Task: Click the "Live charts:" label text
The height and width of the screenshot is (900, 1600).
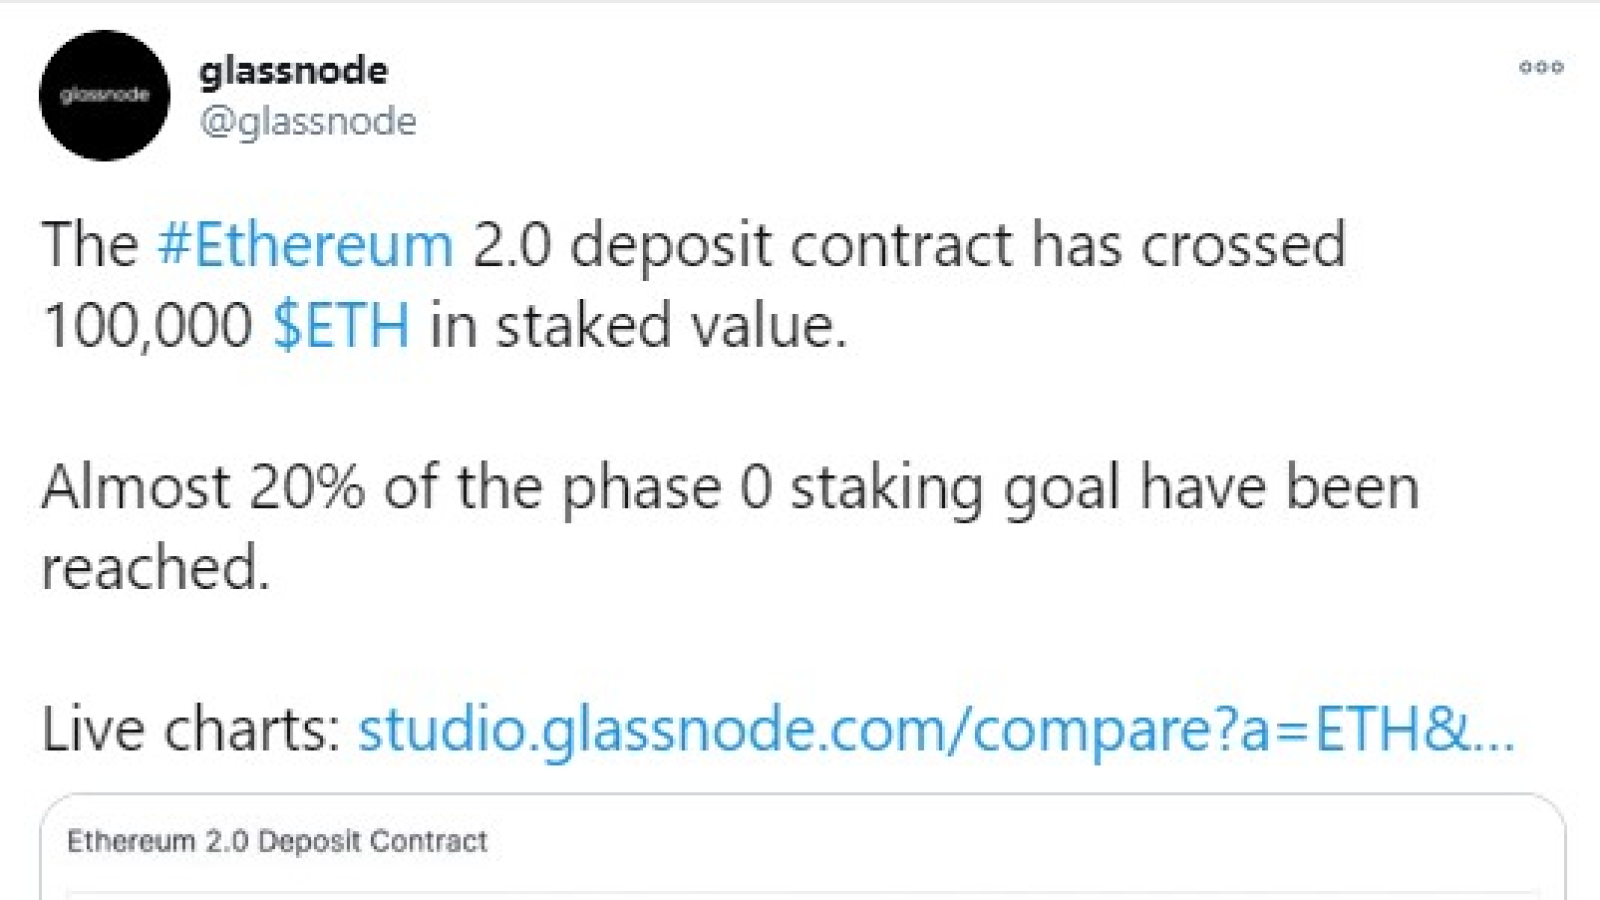Action: pos(191,729)
